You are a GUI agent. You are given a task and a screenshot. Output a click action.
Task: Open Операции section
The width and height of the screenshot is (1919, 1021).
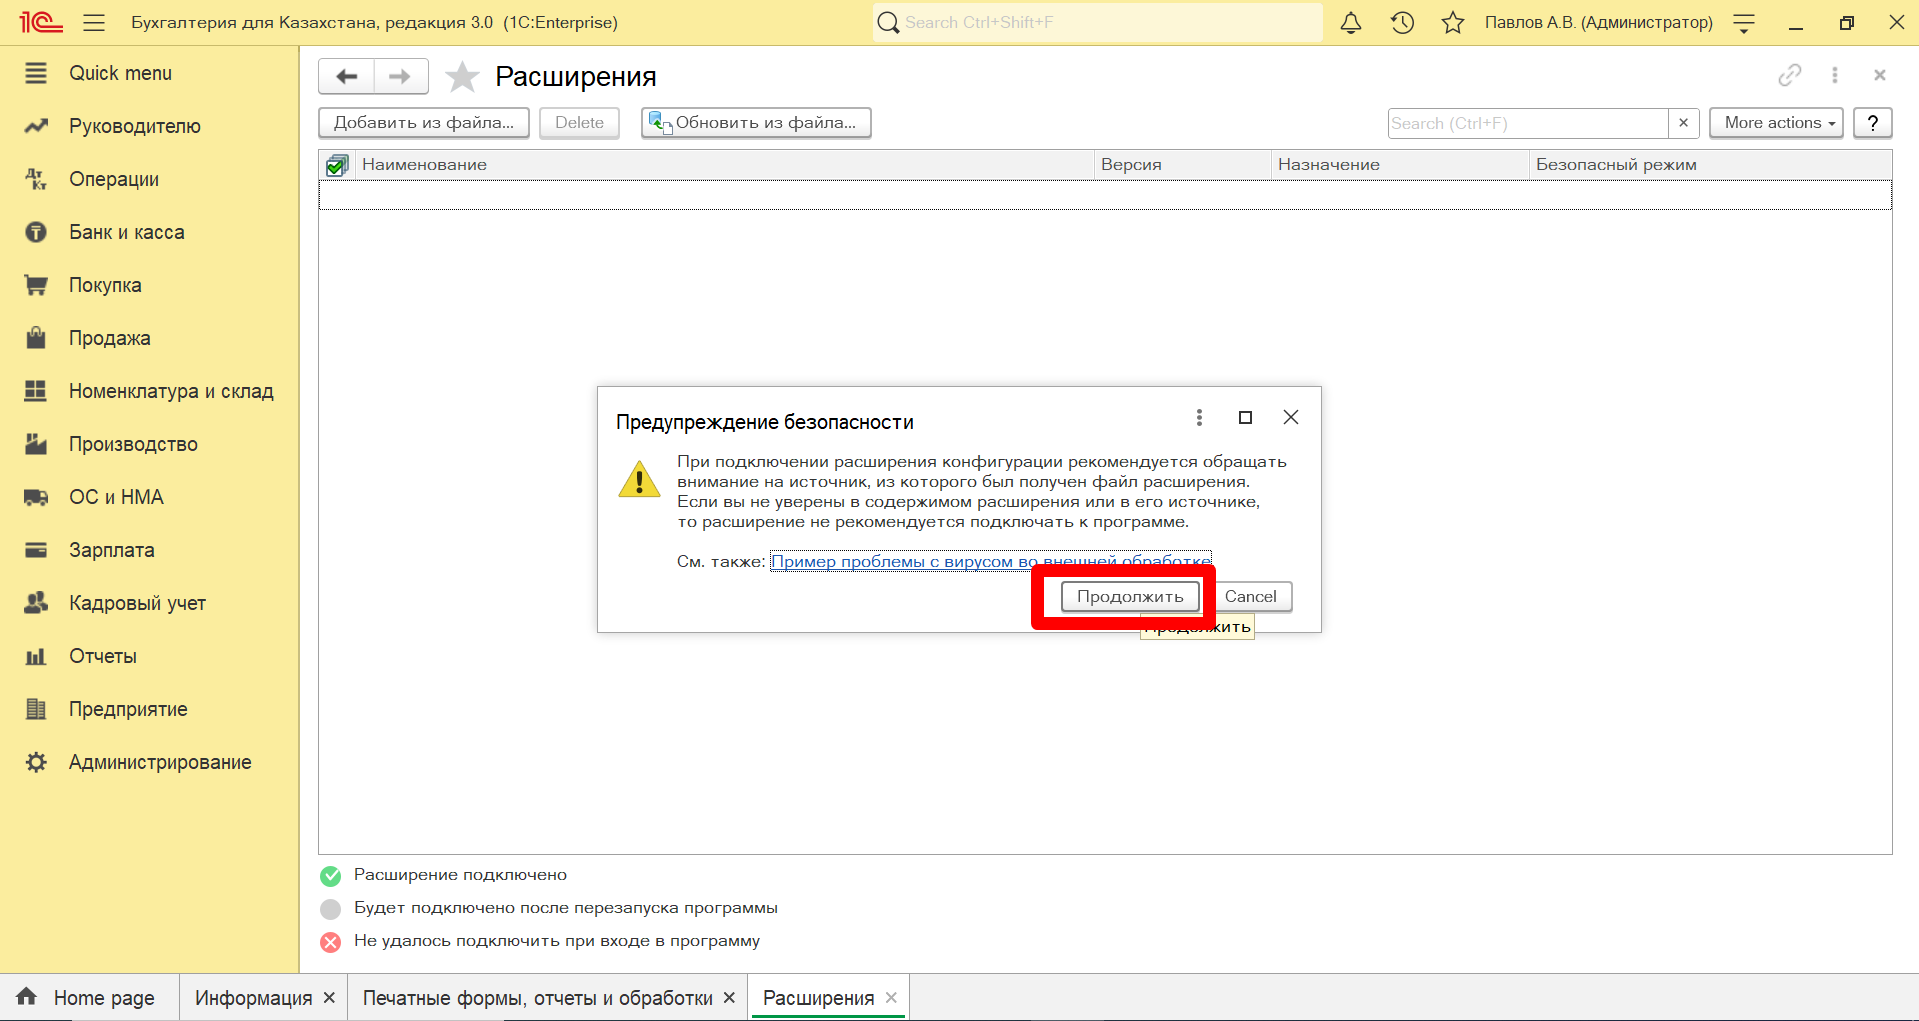[114, 179]
